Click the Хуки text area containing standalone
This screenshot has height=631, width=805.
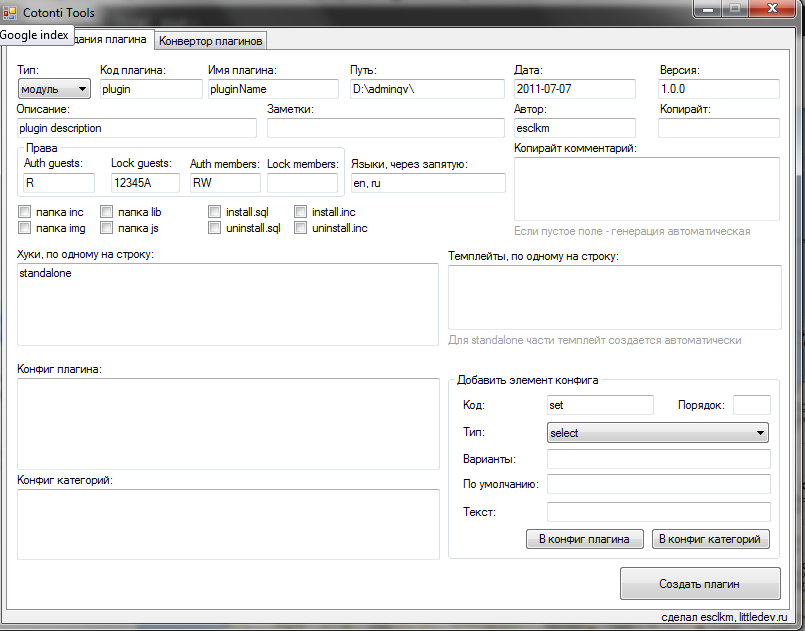(x=228, y=304)
